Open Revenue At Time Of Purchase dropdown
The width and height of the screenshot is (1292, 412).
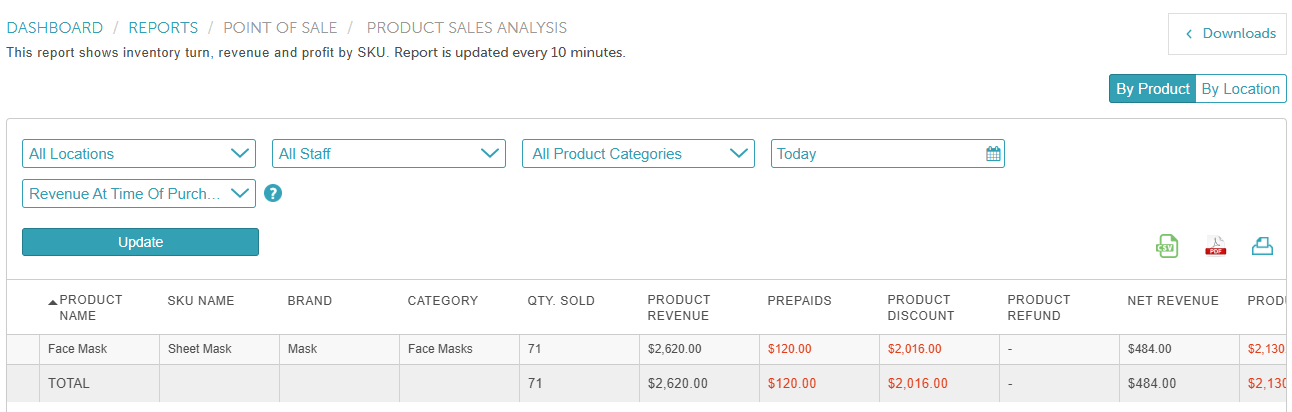138,194
